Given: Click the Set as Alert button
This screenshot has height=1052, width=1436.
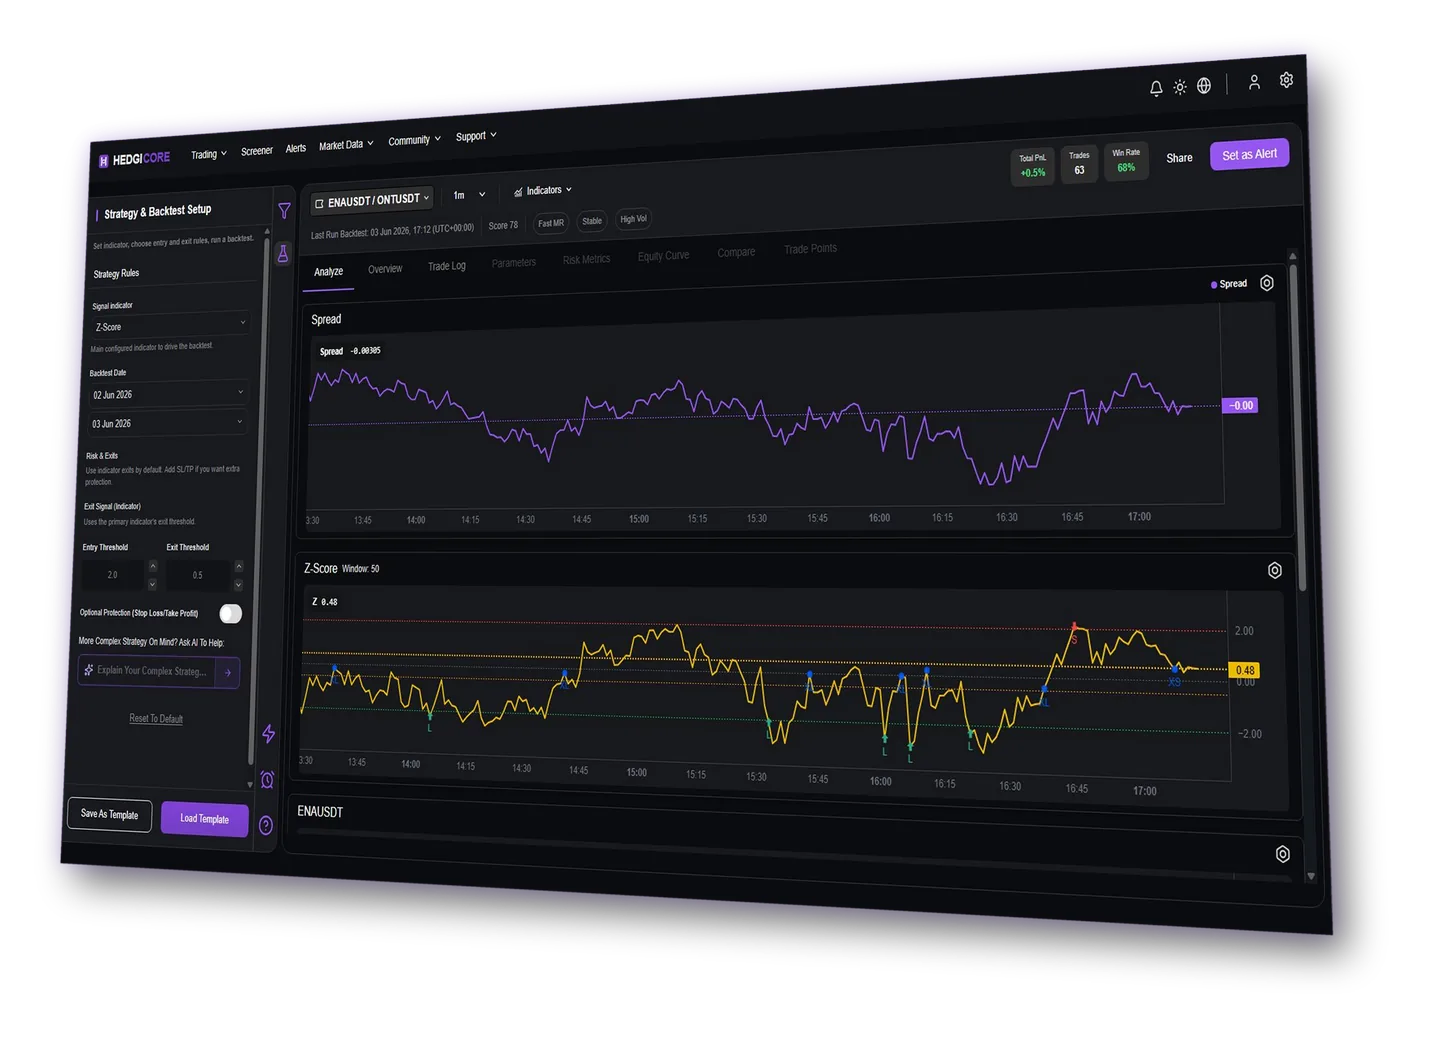Looking at the screenshot, I should tap(1249, 155).
